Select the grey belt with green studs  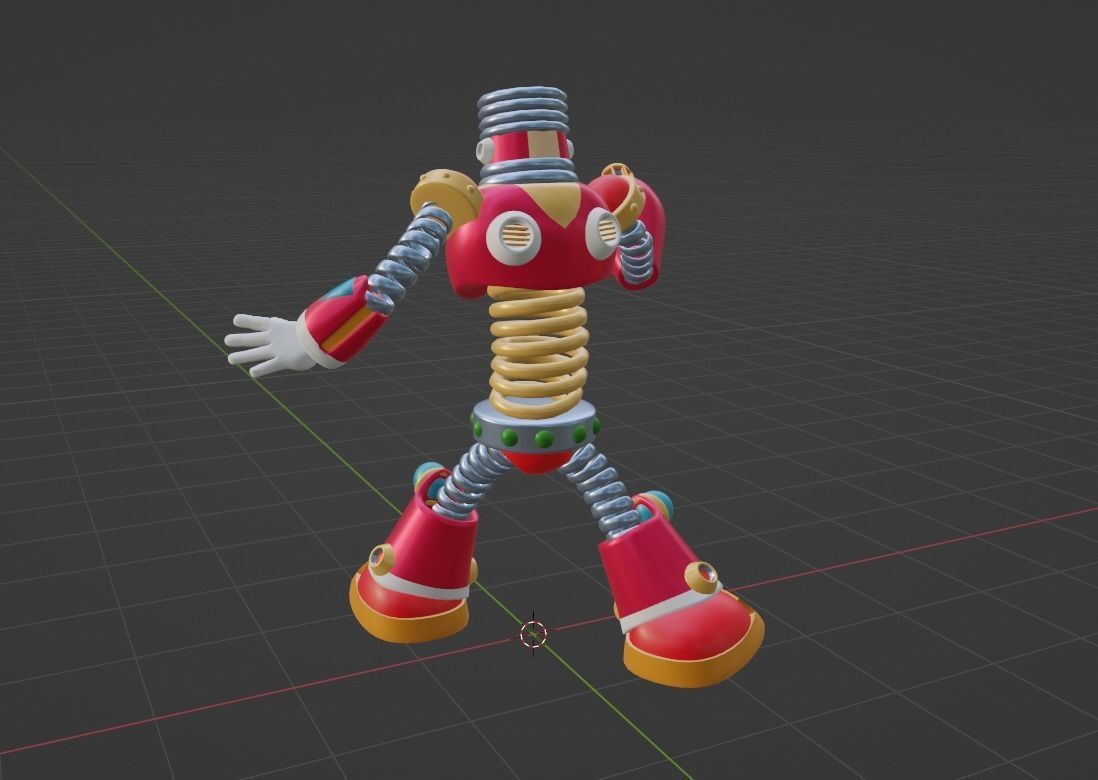coord(535,425)
